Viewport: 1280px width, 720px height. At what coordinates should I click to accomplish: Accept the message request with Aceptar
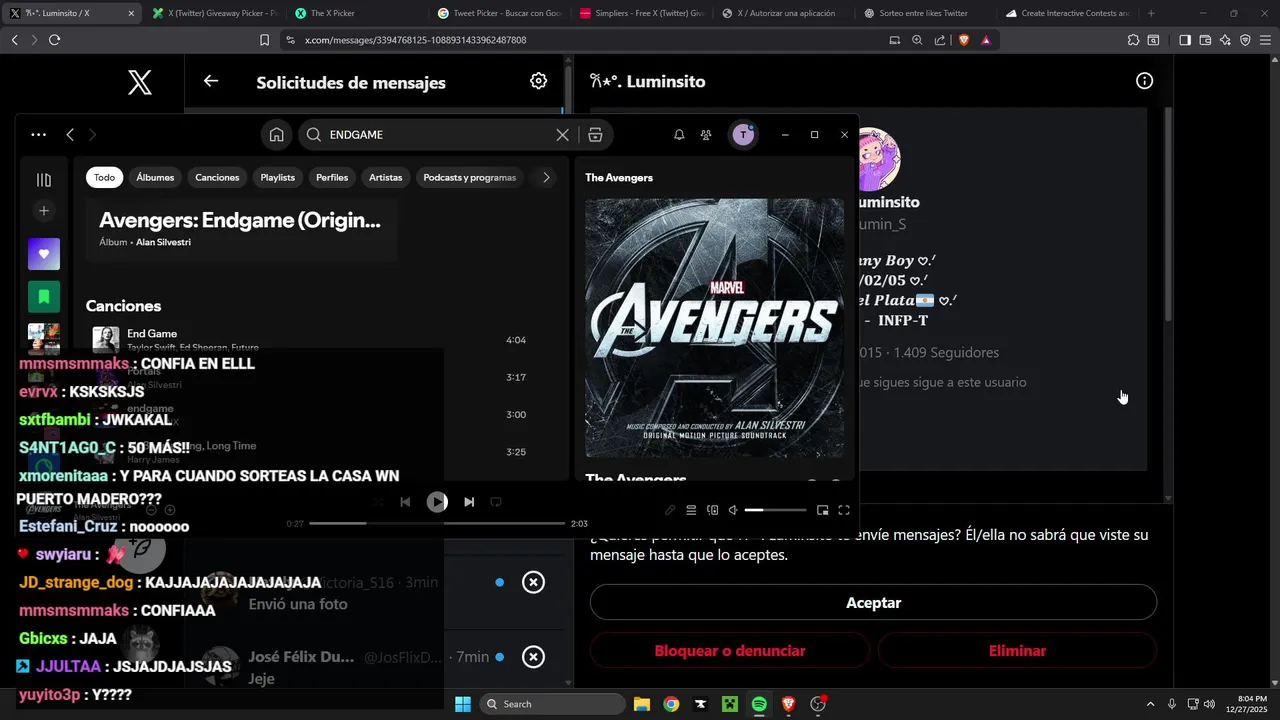[x=873, y=603]
